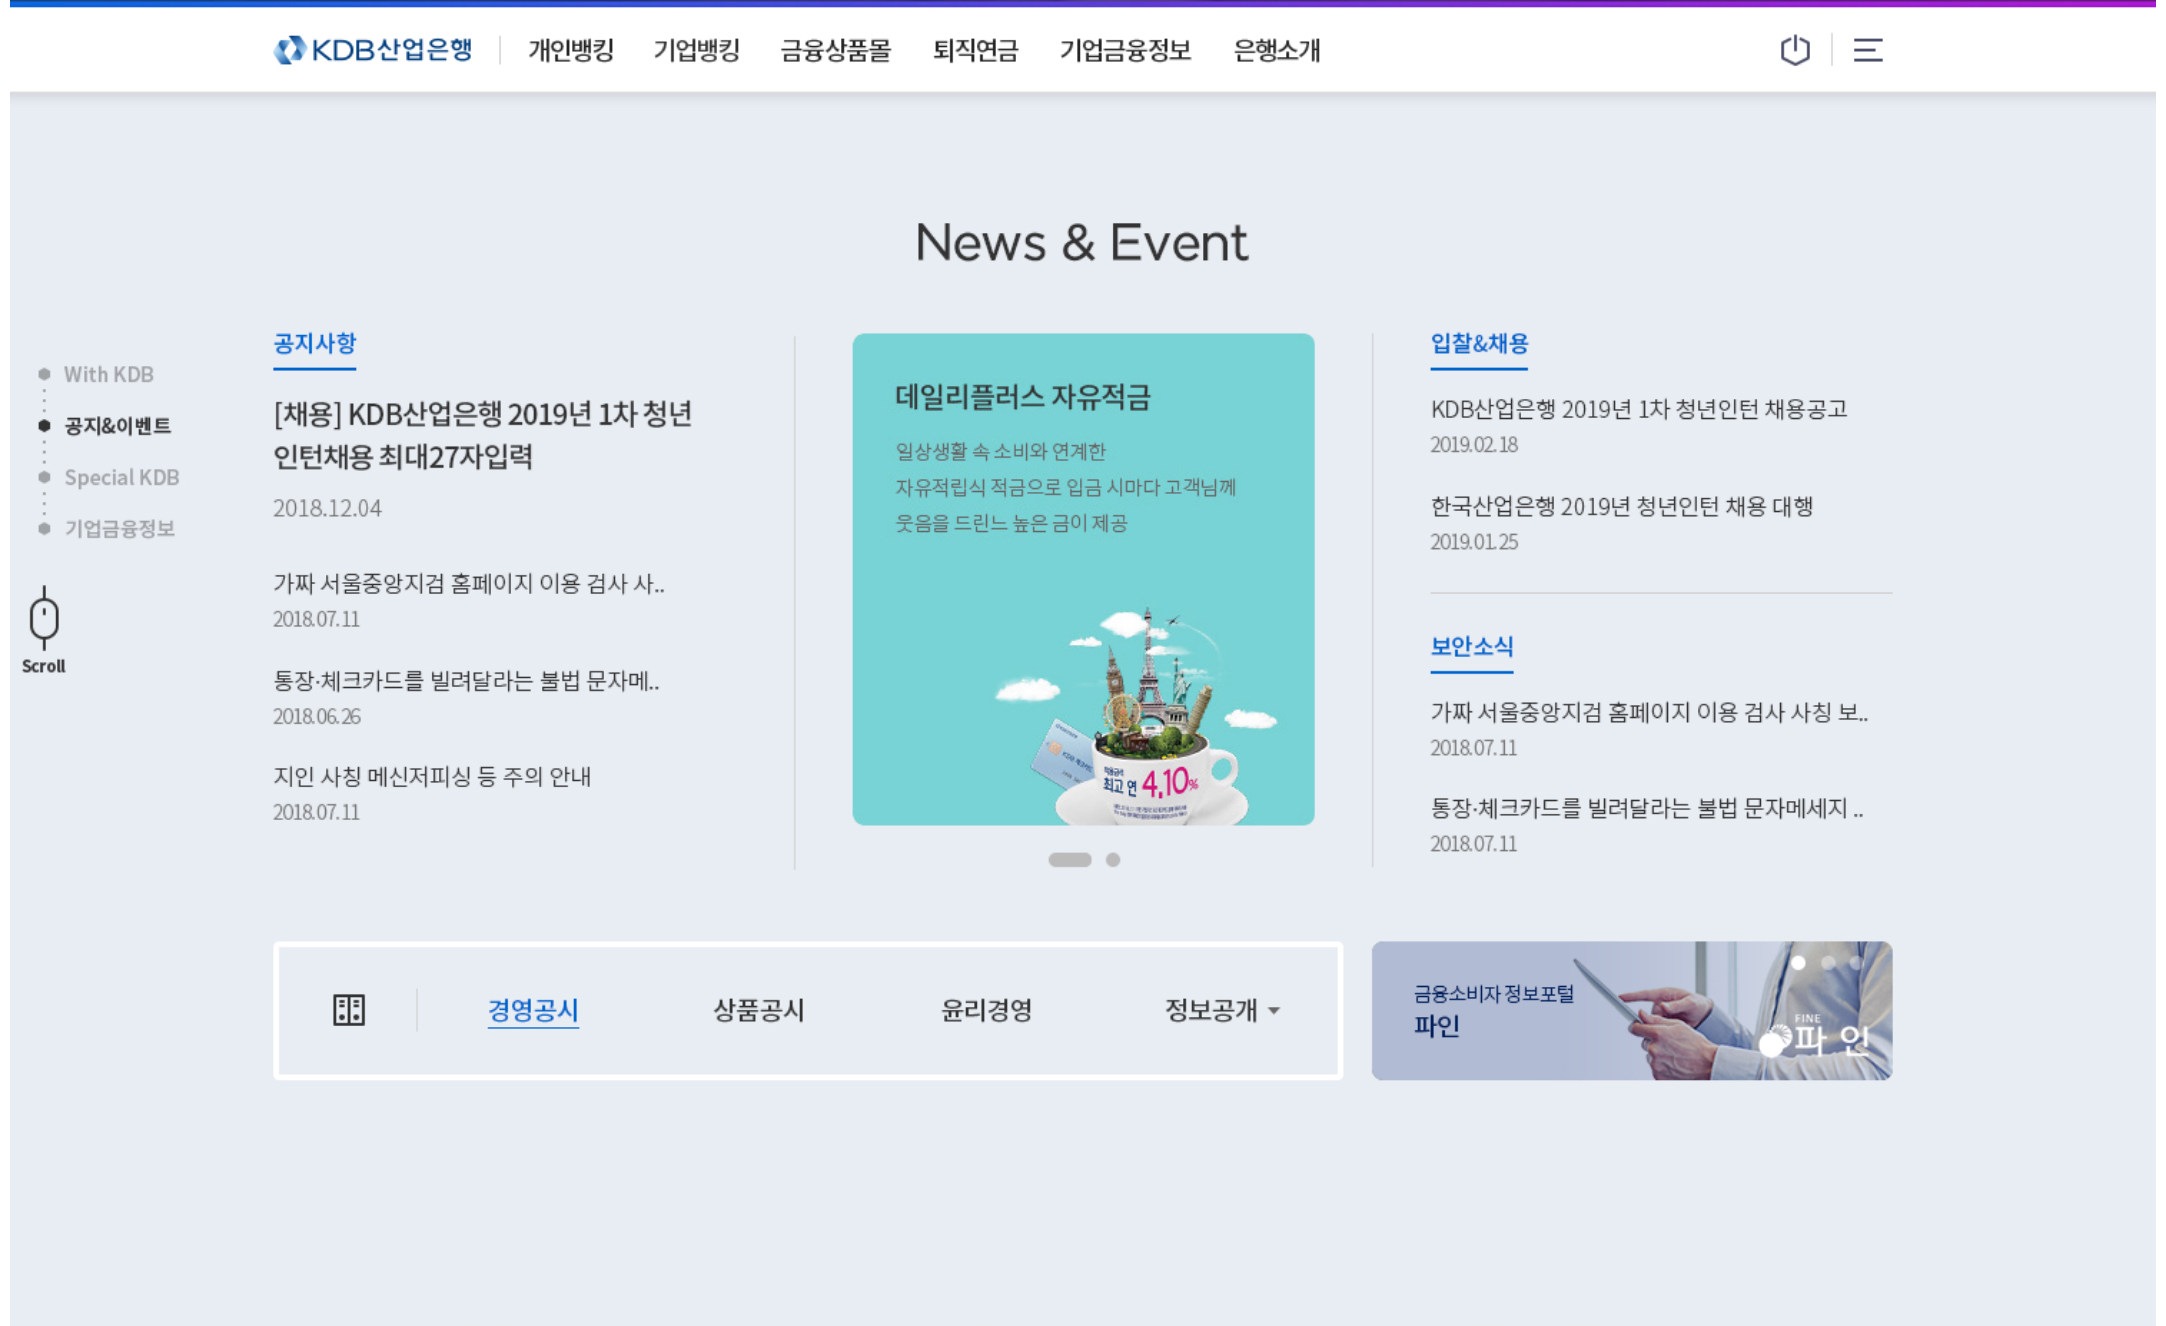Click the With KDB sidebar label
The height and width of the screenshot is (1326, 2166).
pos(109,374)
